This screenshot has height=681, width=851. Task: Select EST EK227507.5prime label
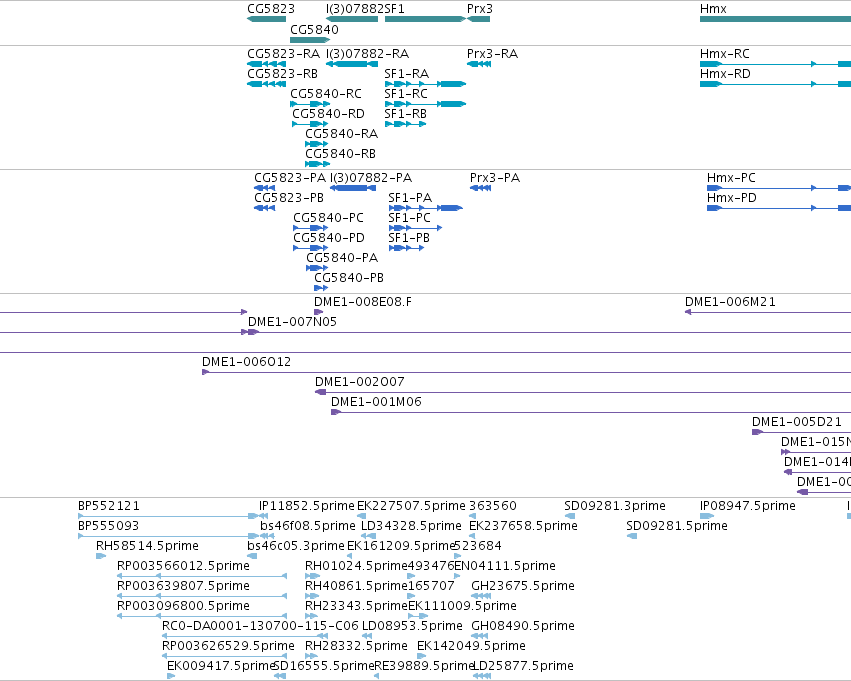click(x=411, y=506)
